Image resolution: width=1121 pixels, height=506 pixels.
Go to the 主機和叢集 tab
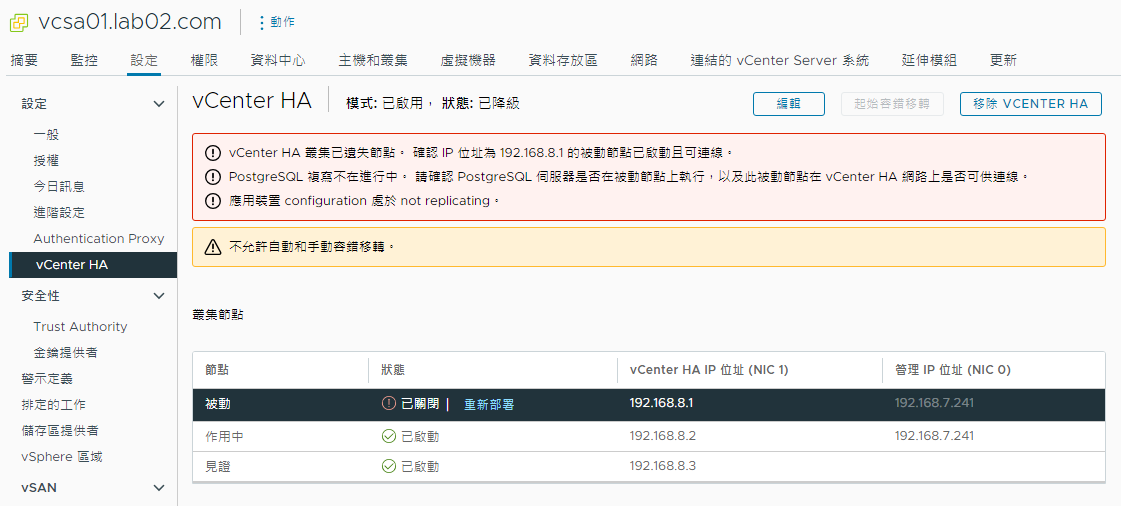pos(373,60)
